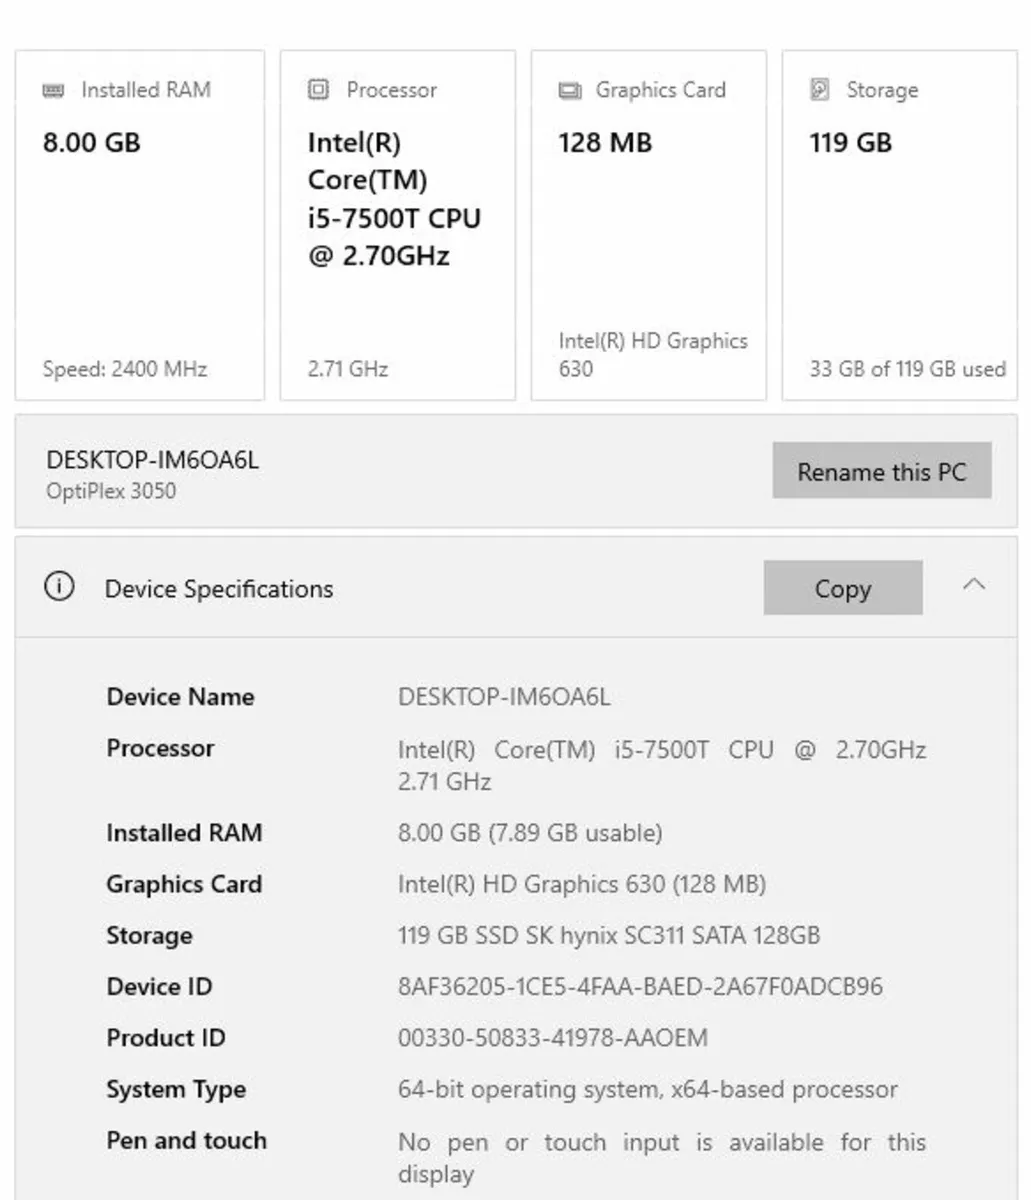1031x1200 pixels.
Task: Click the Rename this PC button
Action: click(x=882, y=471)
